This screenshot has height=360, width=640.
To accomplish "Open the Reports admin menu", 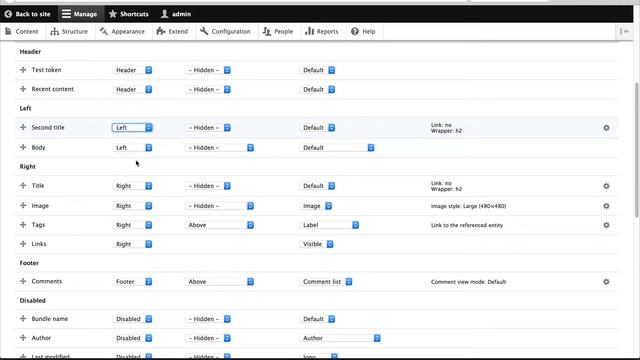I will 322,31.
